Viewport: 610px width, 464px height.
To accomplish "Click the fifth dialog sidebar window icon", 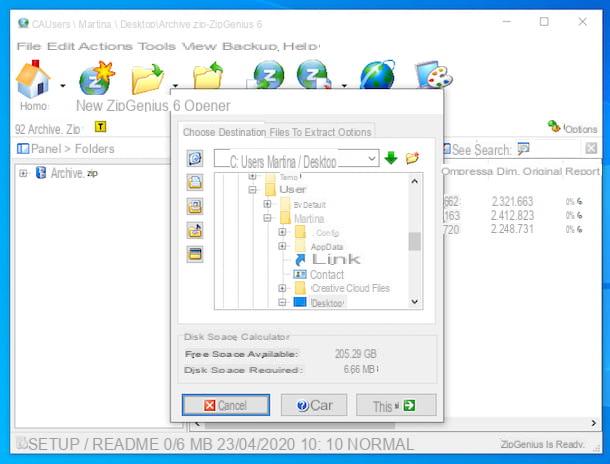I will coord(195,254).
